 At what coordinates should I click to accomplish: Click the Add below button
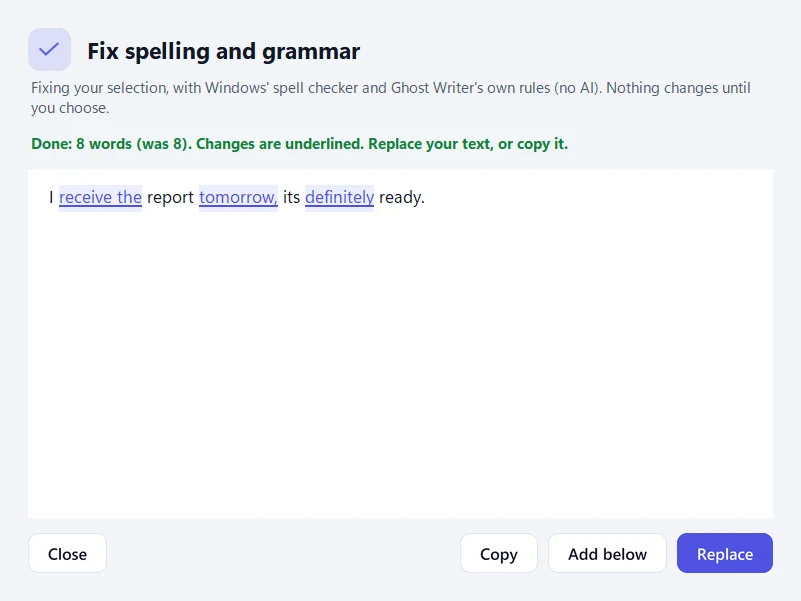607,553
